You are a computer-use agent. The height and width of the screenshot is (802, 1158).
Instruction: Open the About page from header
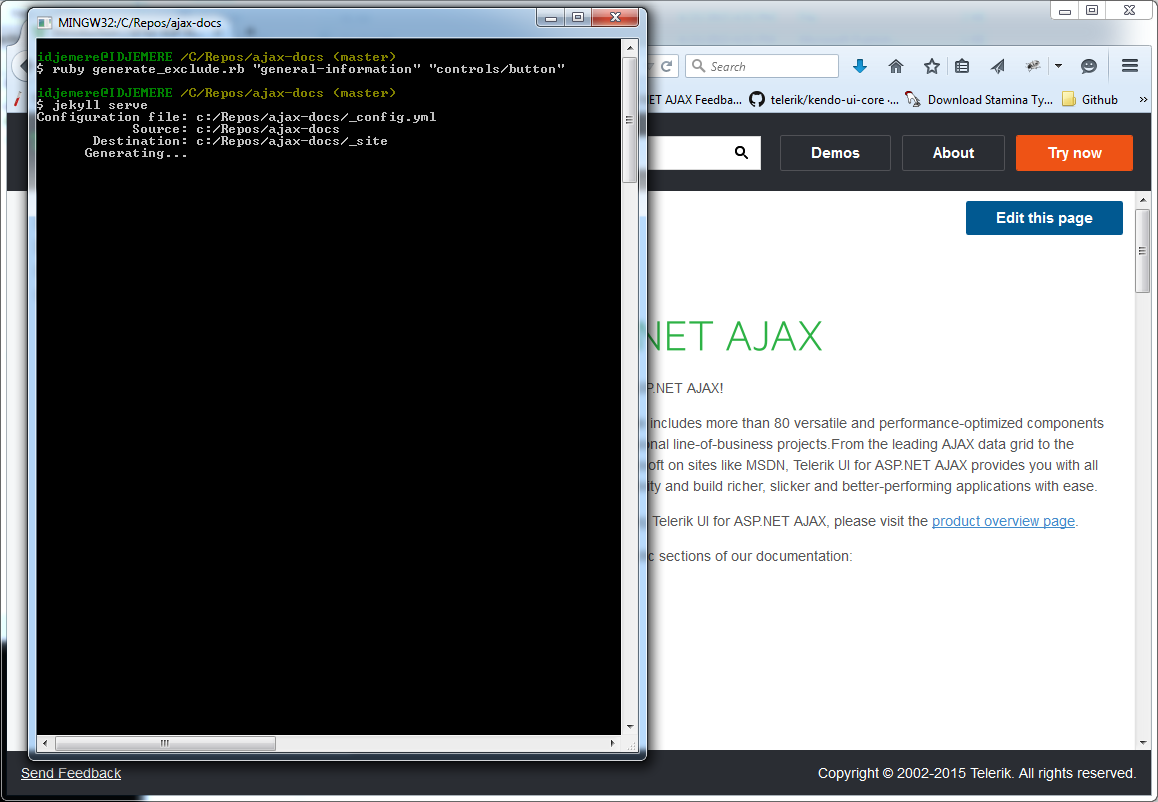pos(953,153)
